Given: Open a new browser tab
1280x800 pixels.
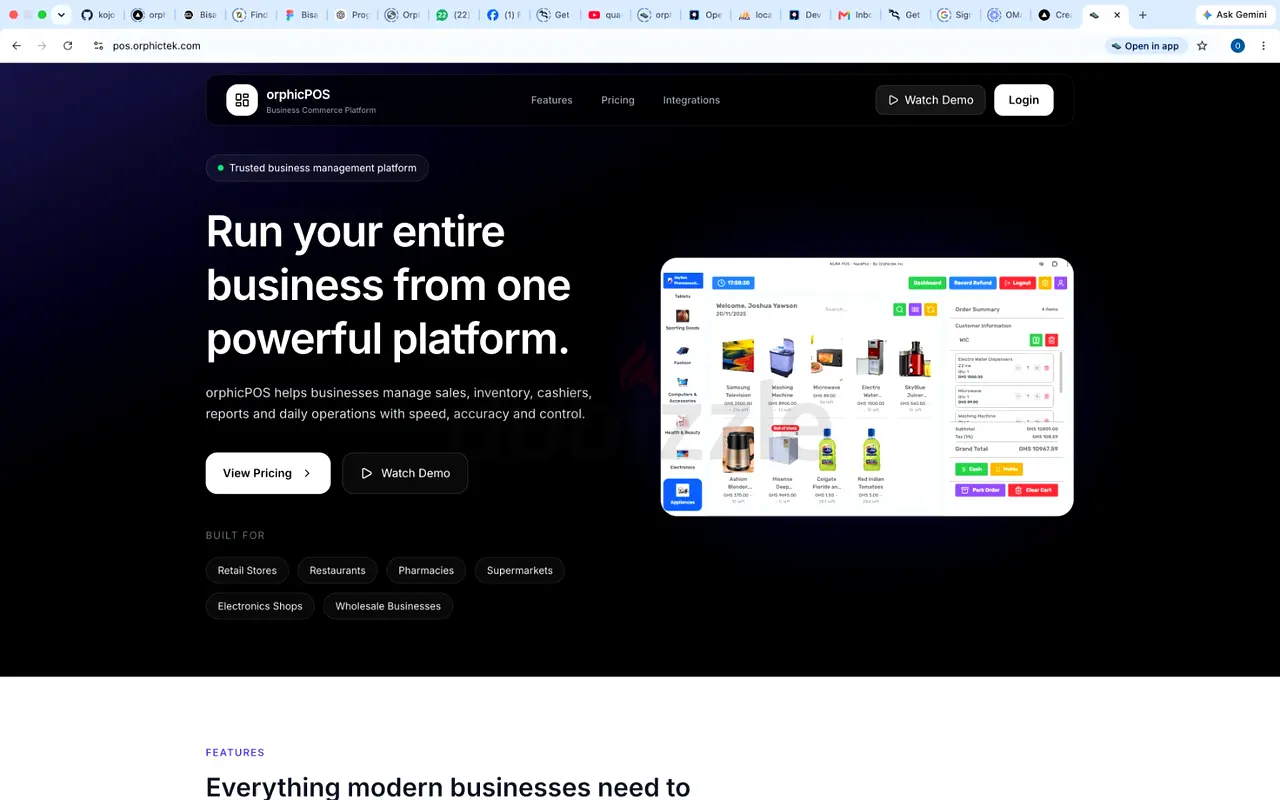Looking at the screenshot, I should tap(1143, 15).
